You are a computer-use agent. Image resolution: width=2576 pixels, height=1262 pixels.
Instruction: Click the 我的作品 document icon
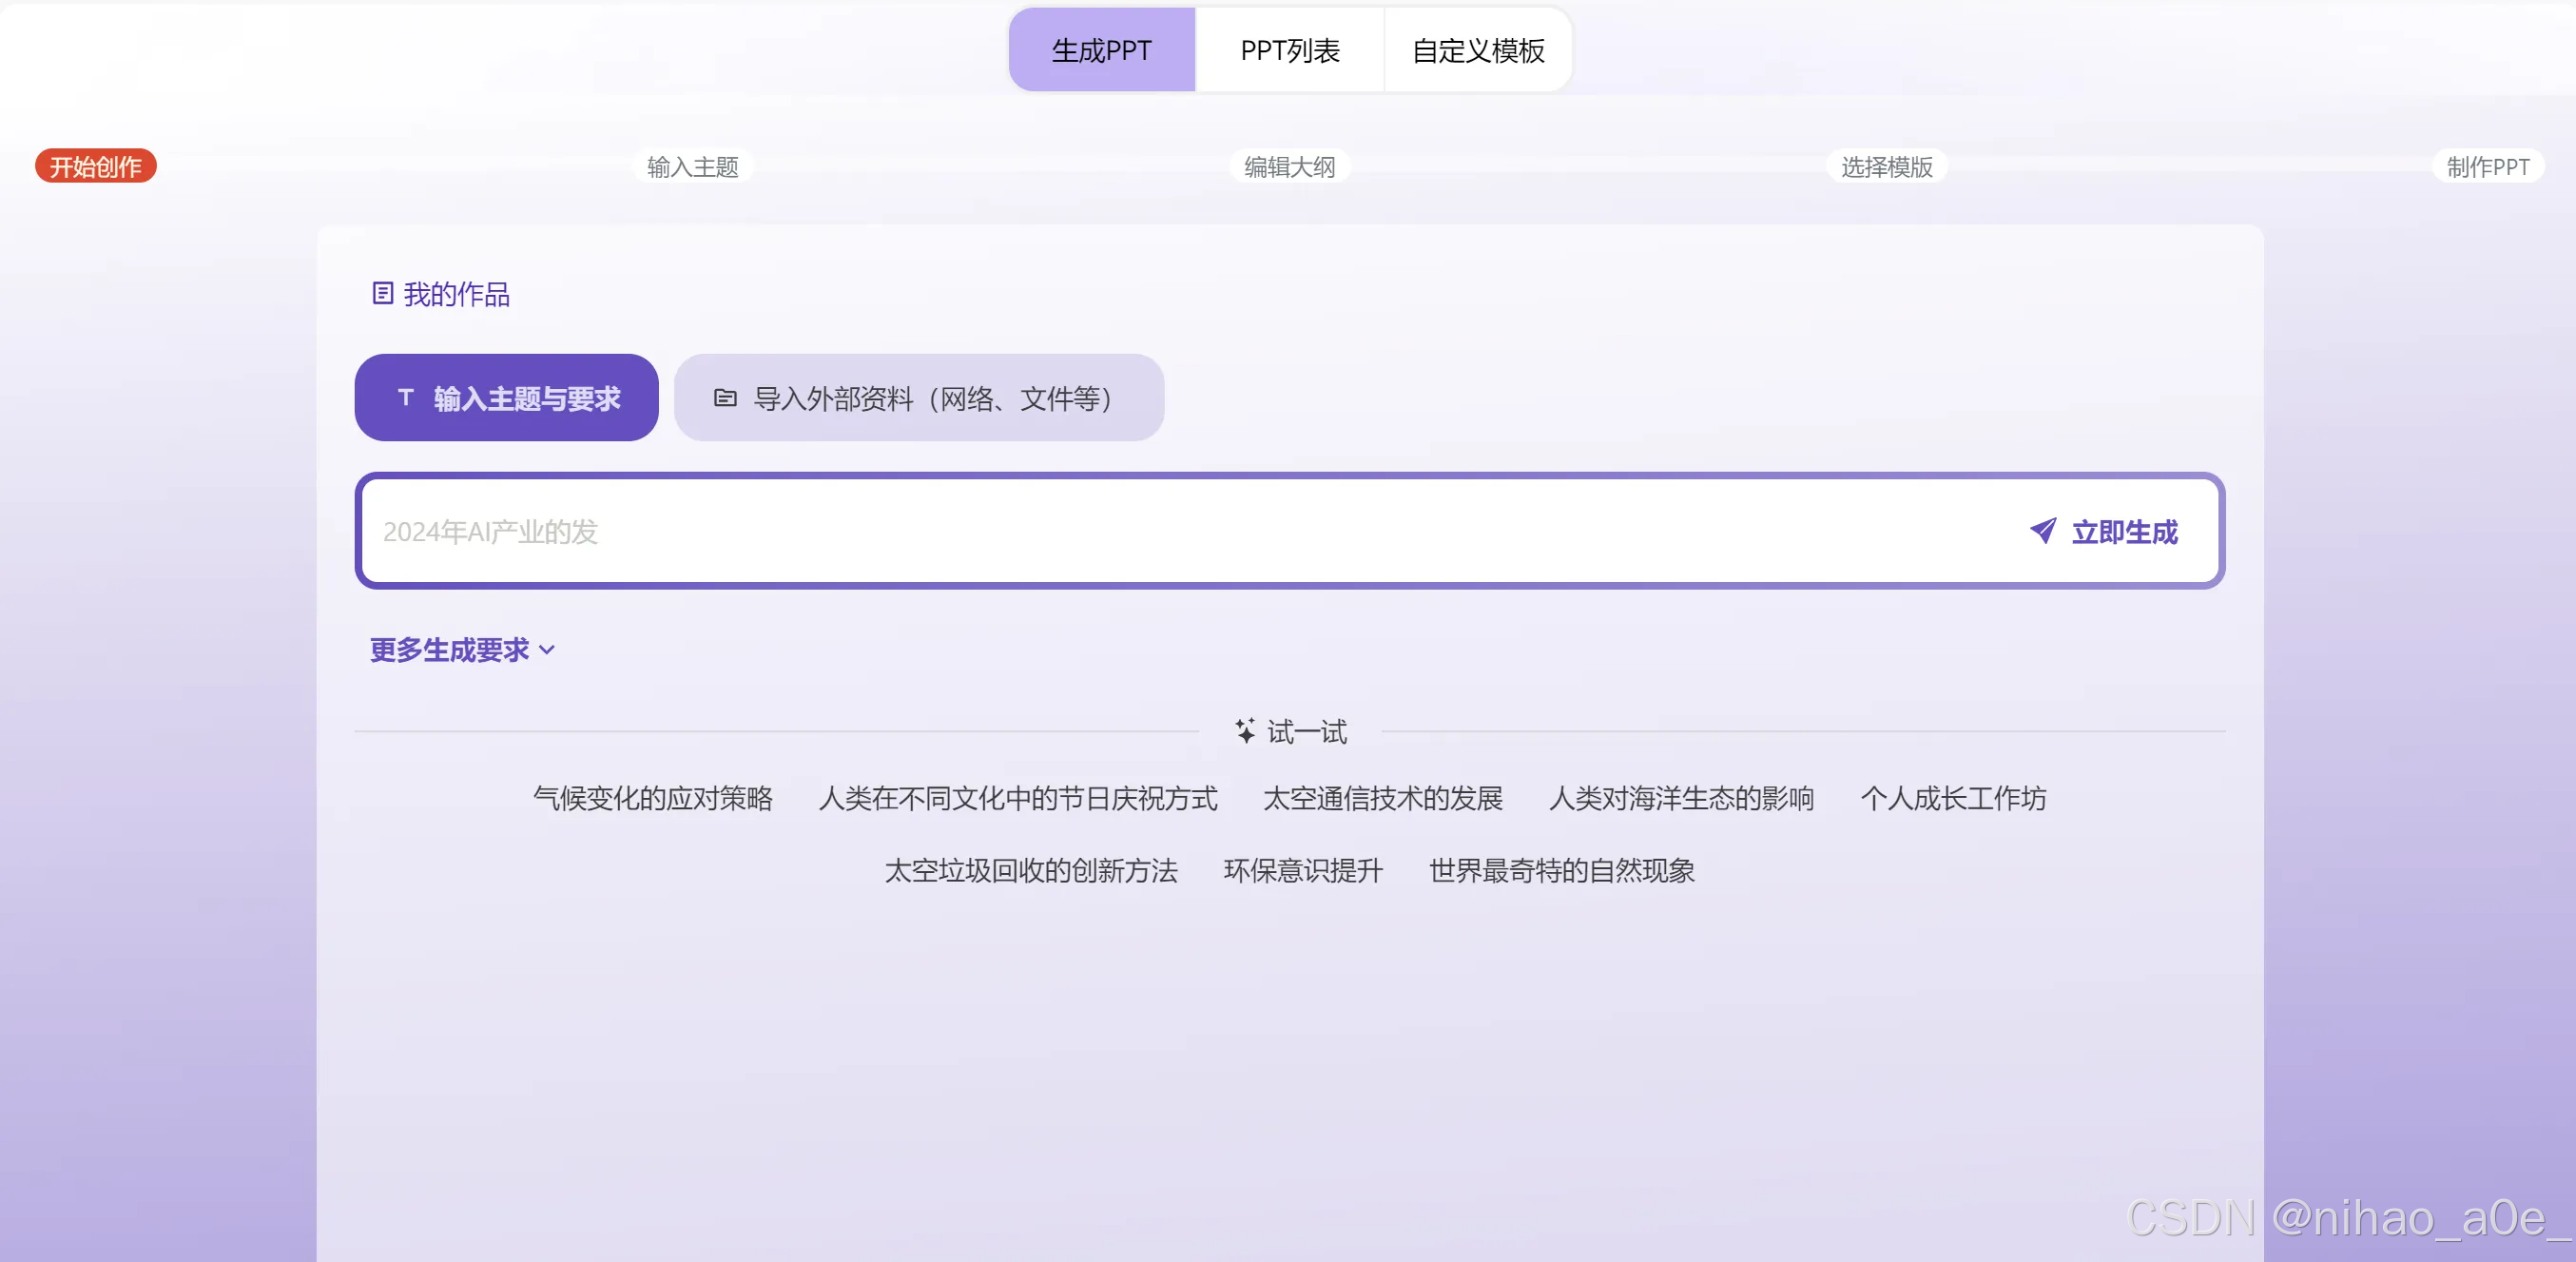click(382, 294)
